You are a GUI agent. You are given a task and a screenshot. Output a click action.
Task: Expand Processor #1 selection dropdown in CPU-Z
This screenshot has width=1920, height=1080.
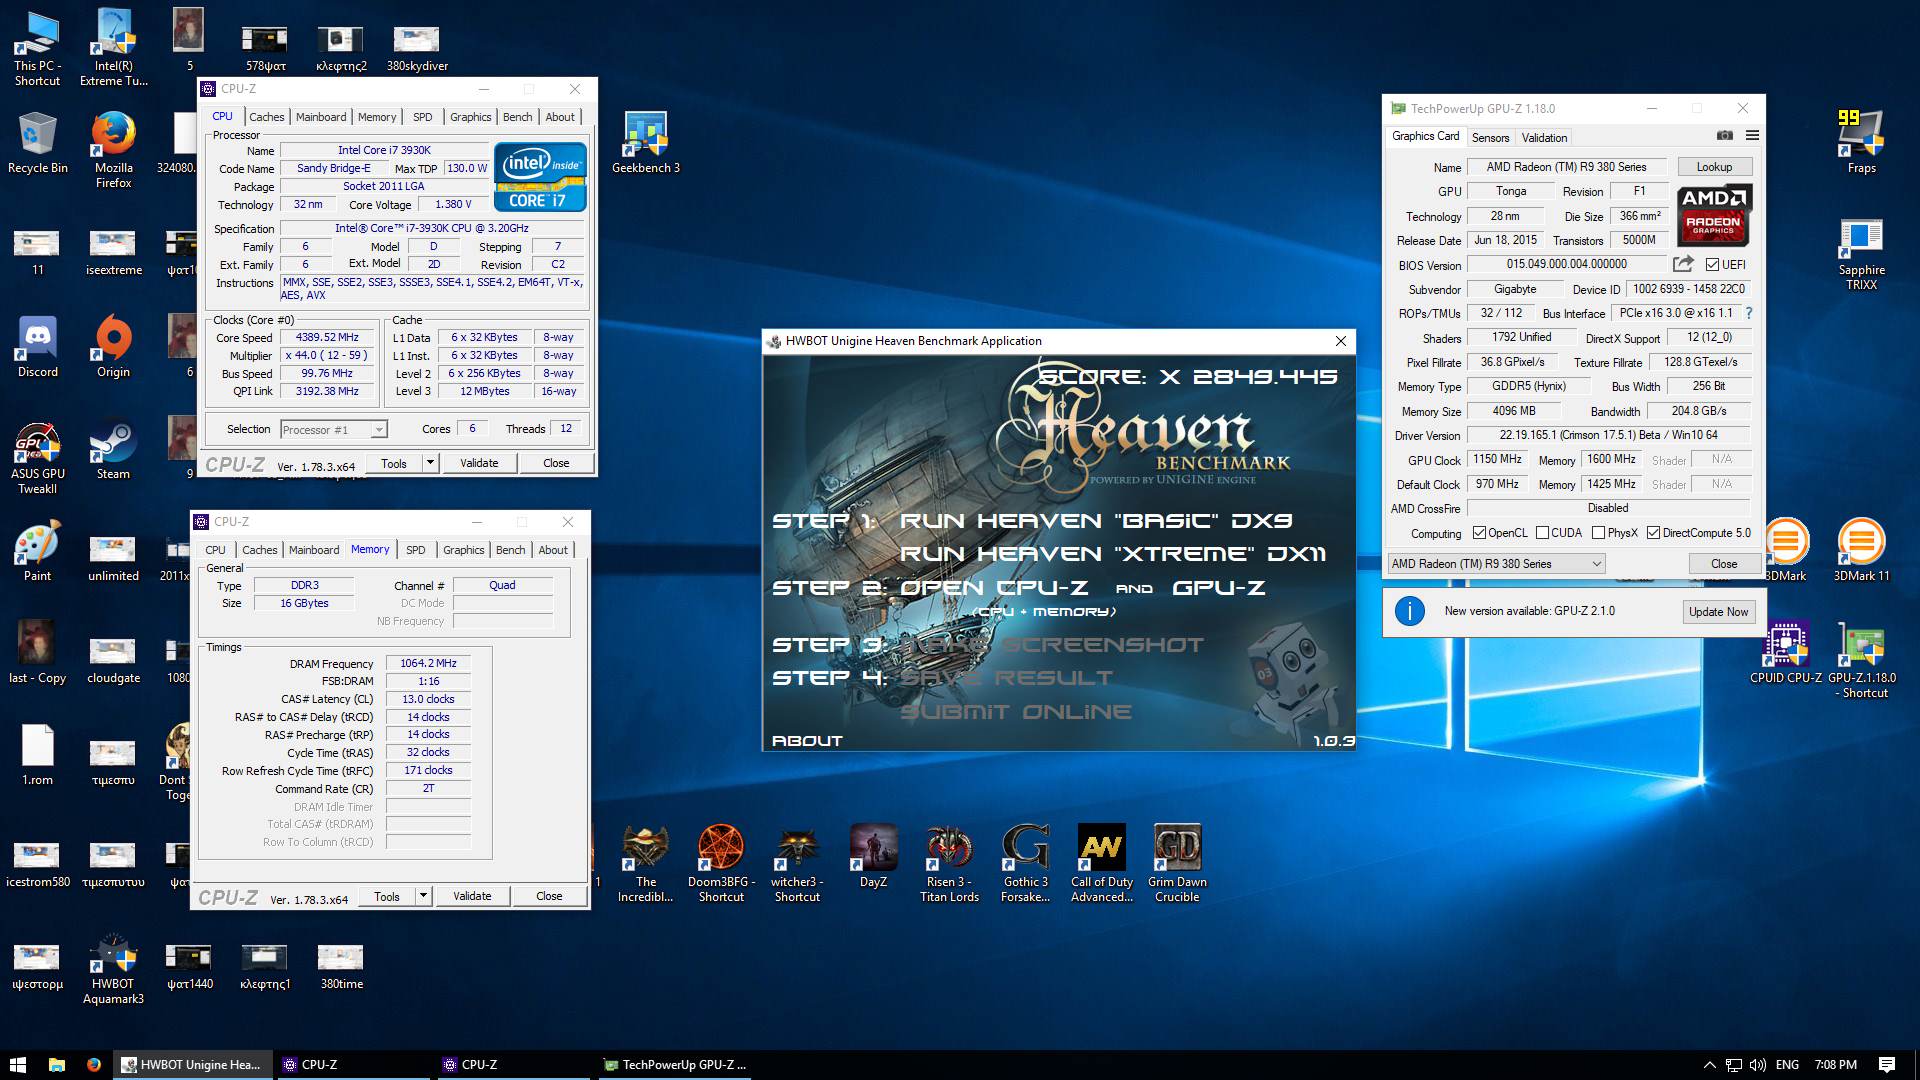click(x=379, y=430)
